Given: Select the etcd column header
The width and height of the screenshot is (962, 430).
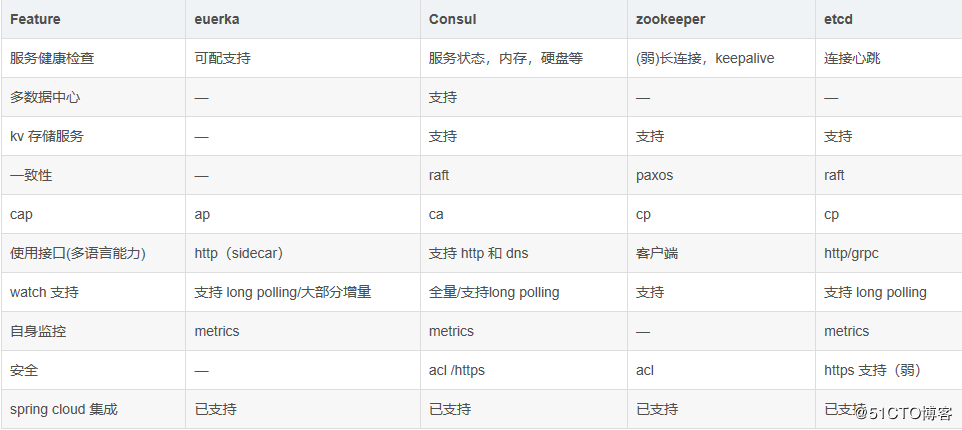Looking at the screenshot, I should click(839, 19).
